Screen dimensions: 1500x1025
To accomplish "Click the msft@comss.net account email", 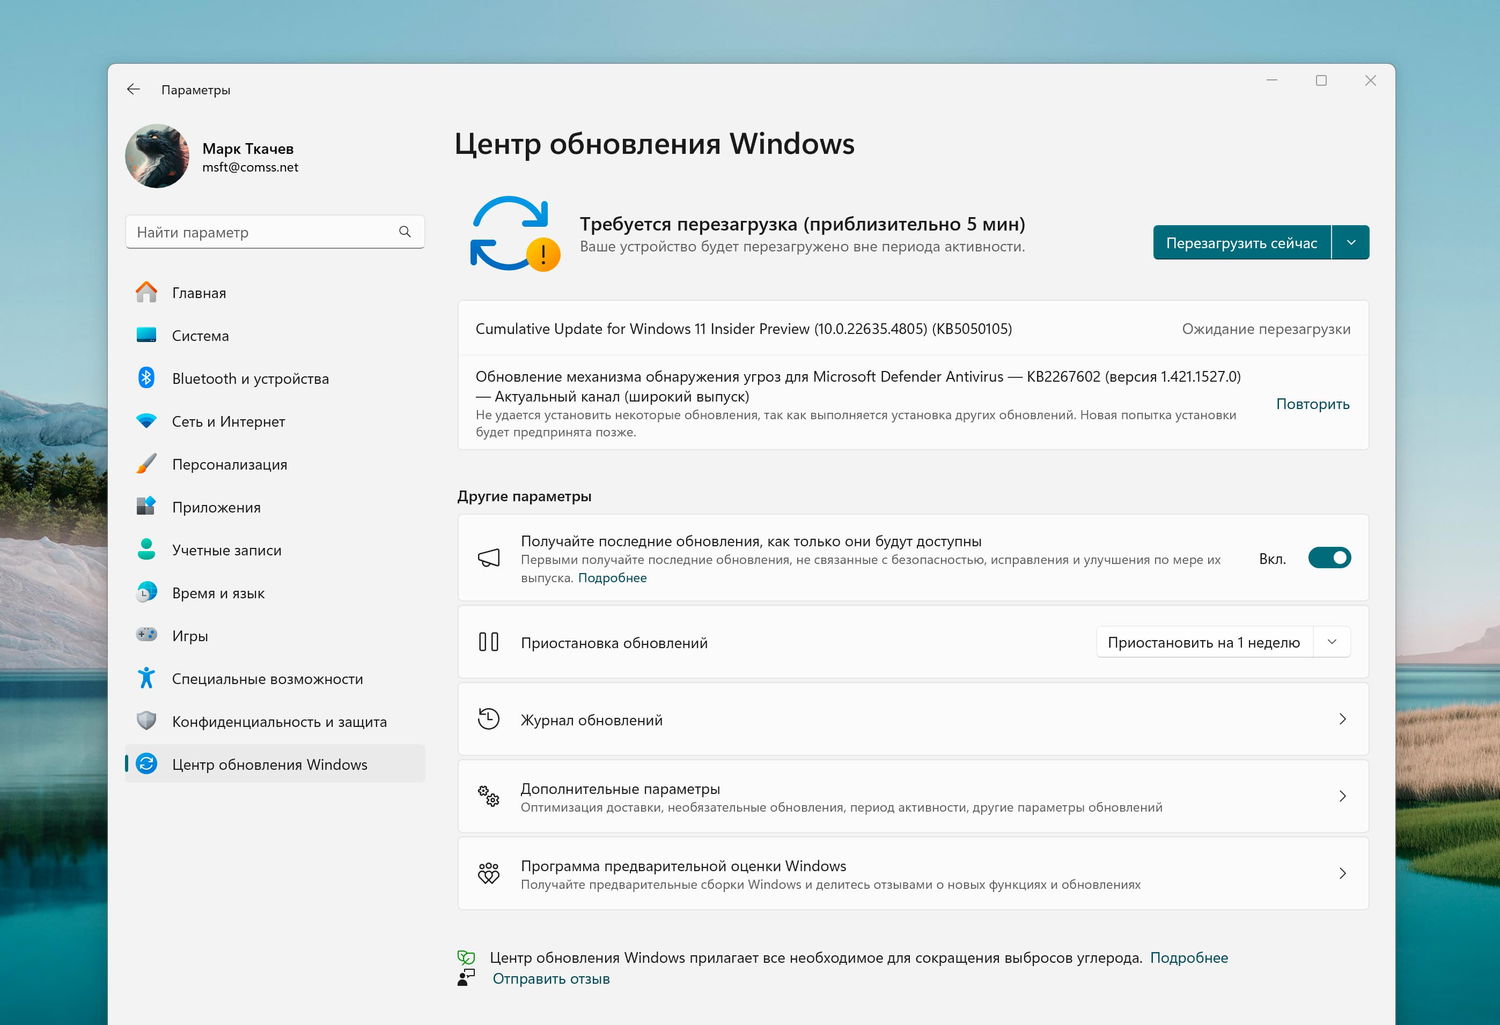I will [250, 167].
